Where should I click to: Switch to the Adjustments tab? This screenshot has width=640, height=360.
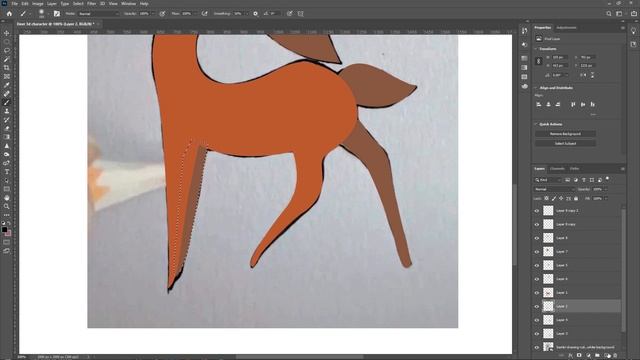[x=567, y=27]
